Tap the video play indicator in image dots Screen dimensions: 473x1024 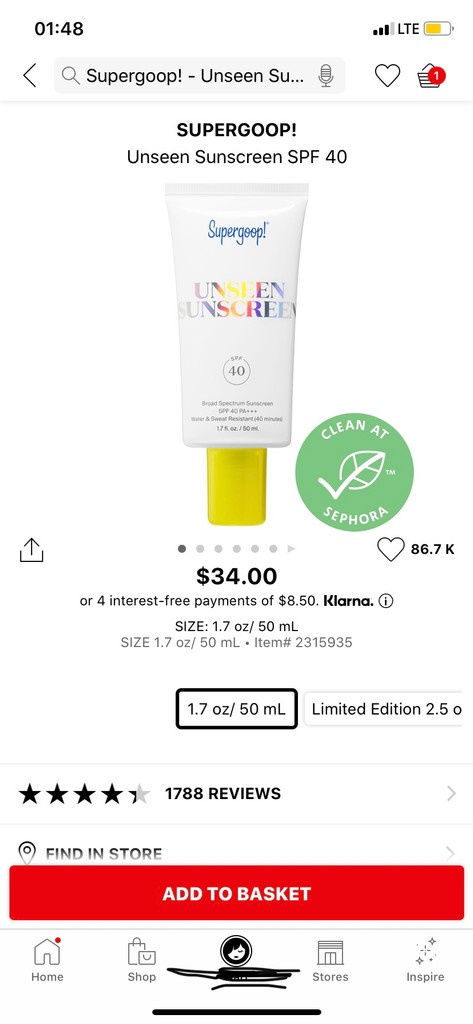291,549
